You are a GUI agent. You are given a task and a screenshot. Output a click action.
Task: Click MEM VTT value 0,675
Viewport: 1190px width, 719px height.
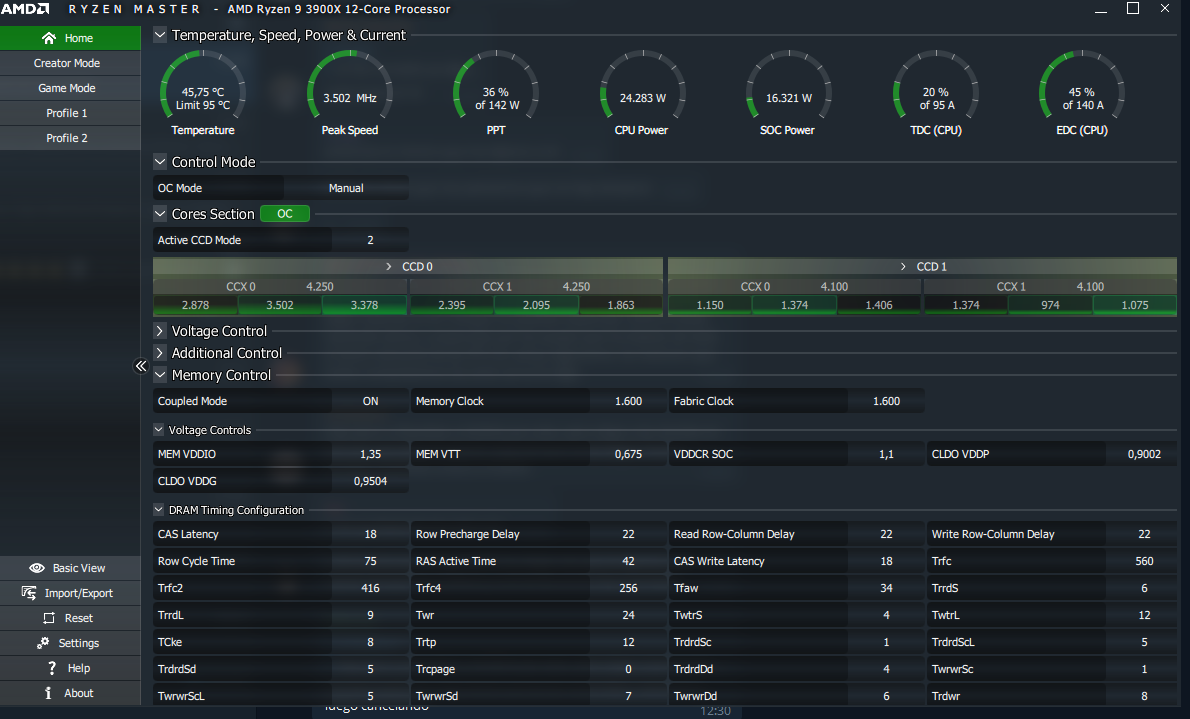click(x=628, y=454)
